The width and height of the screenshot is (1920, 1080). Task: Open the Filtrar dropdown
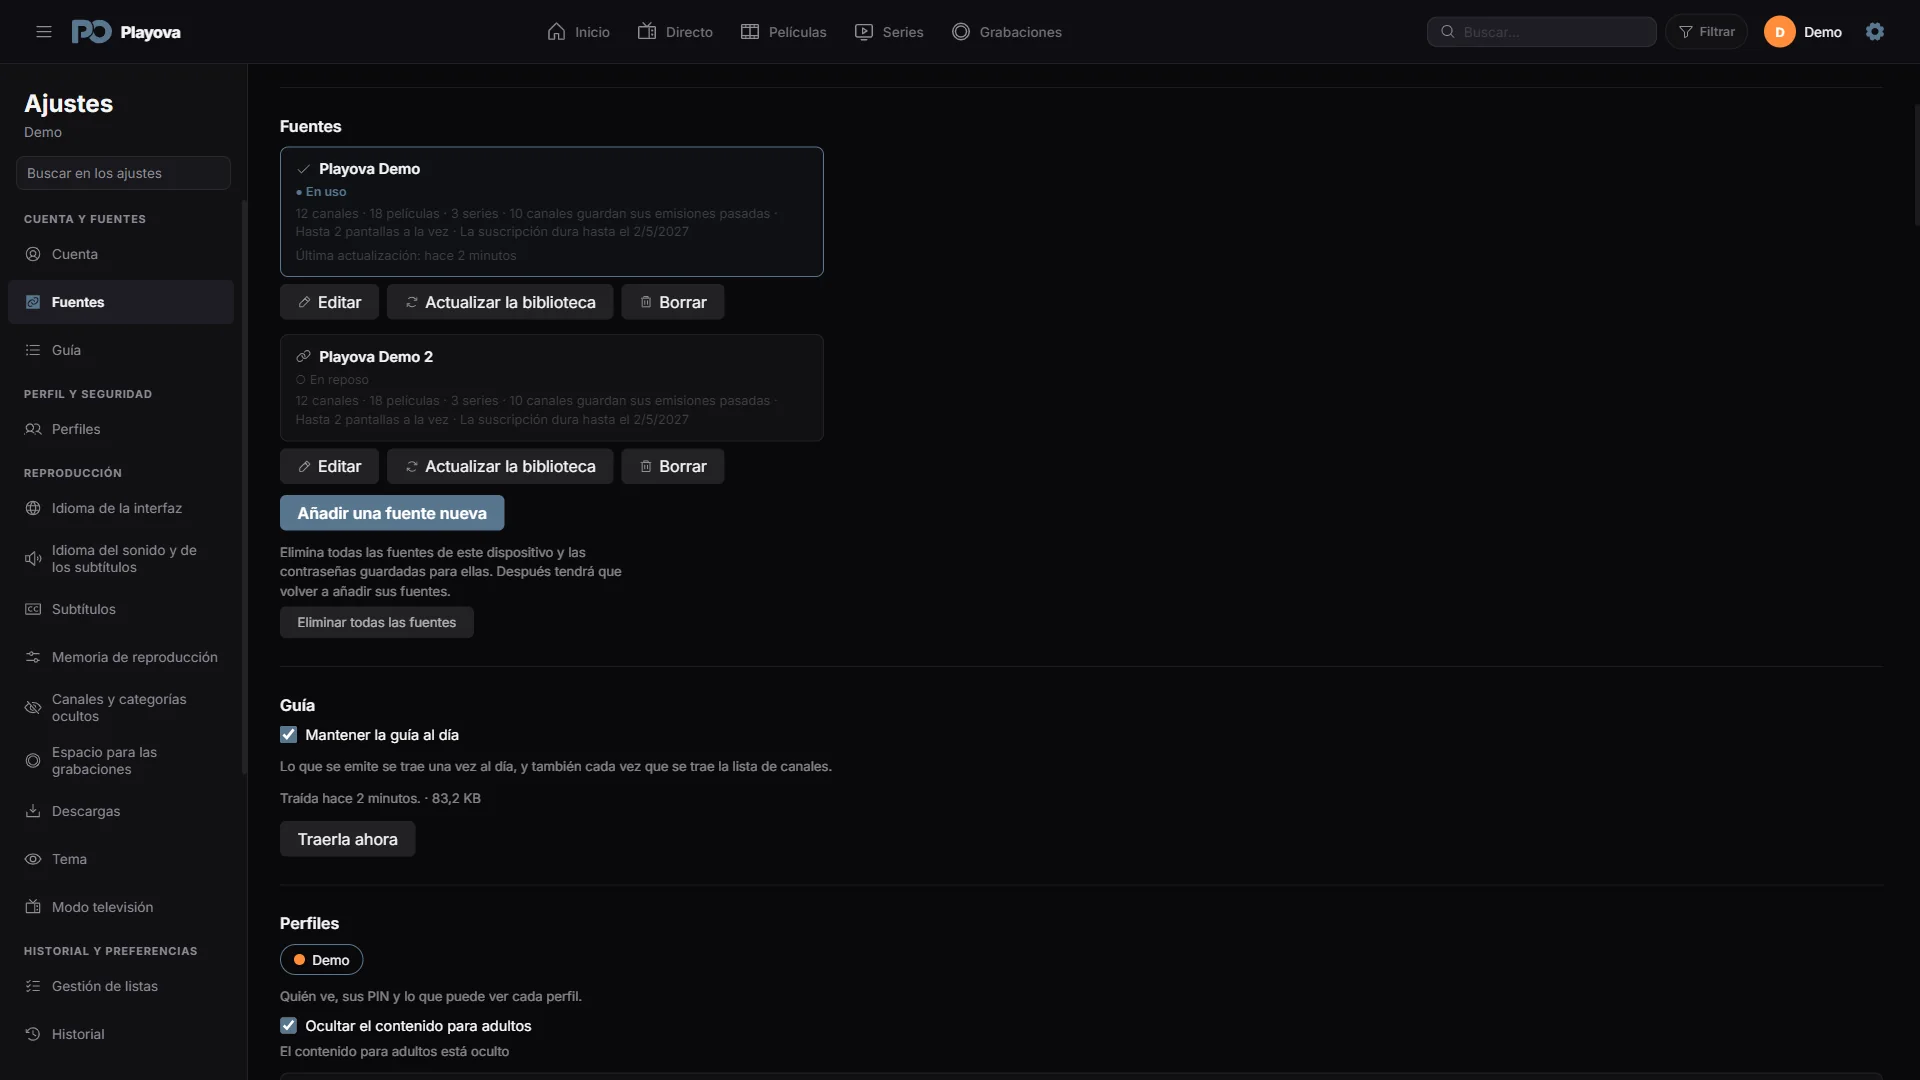click(x=1706, y=32)
